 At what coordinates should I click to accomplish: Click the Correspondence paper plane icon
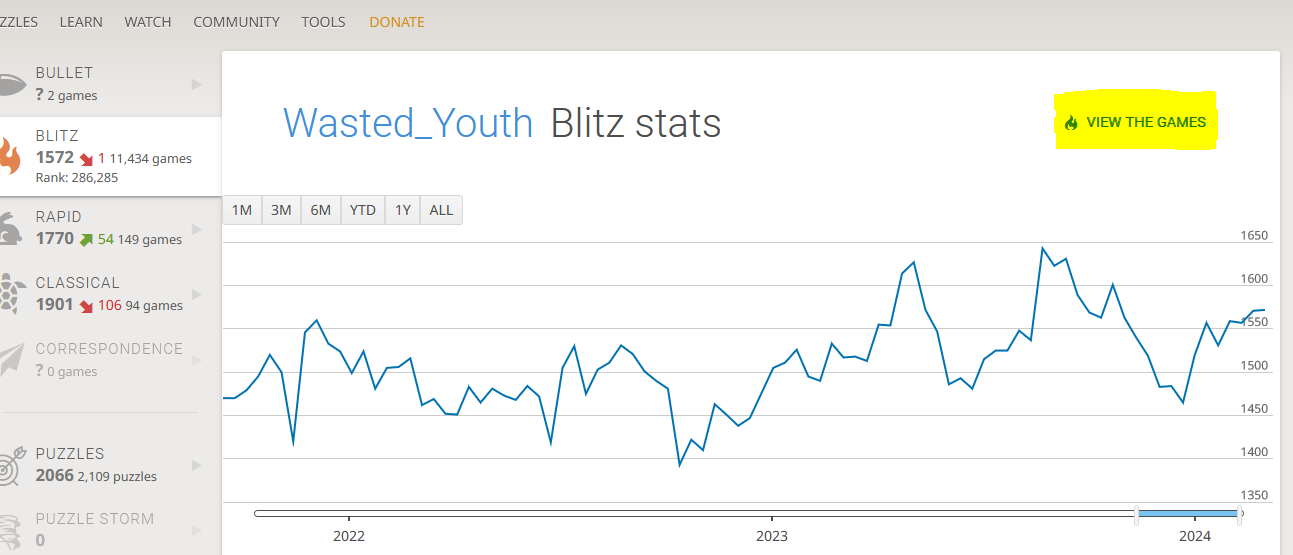[10, 360]
